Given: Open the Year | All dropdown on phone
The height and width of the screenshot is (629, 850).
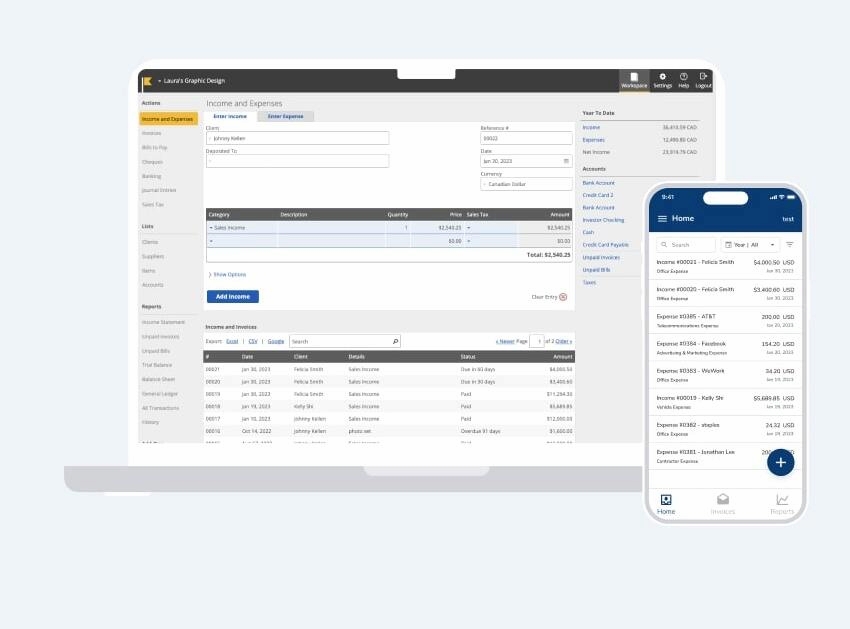Looking at the screenshot, I should (746, 244).
